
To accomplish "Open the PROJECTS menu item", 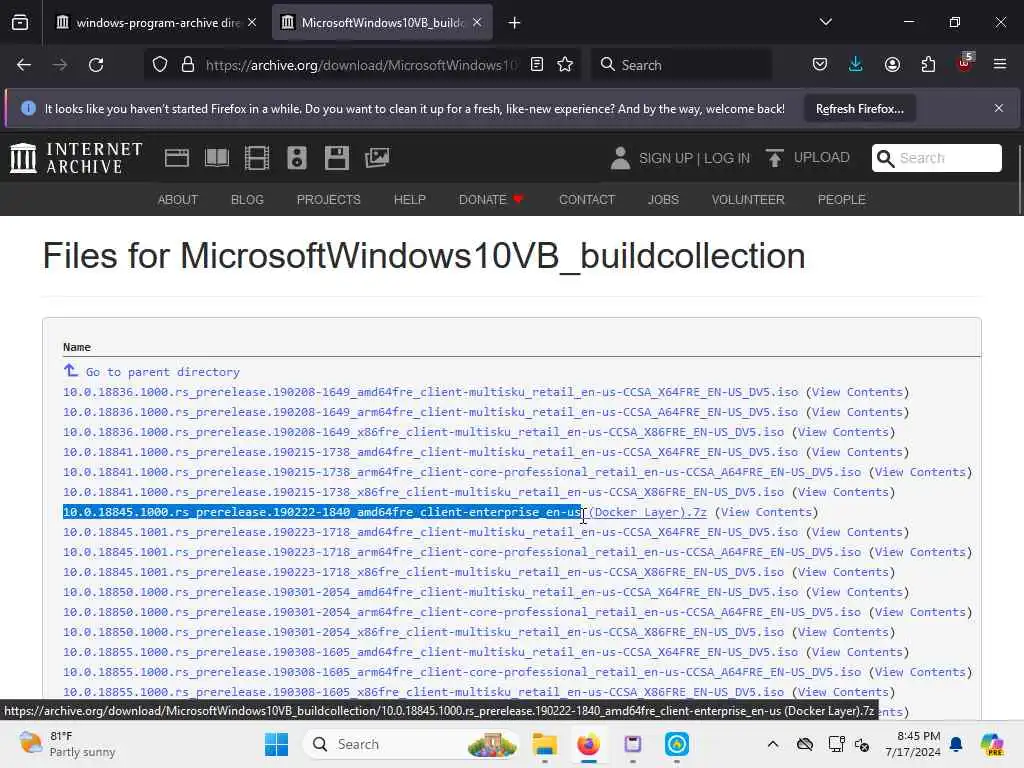I will point(328,200).
